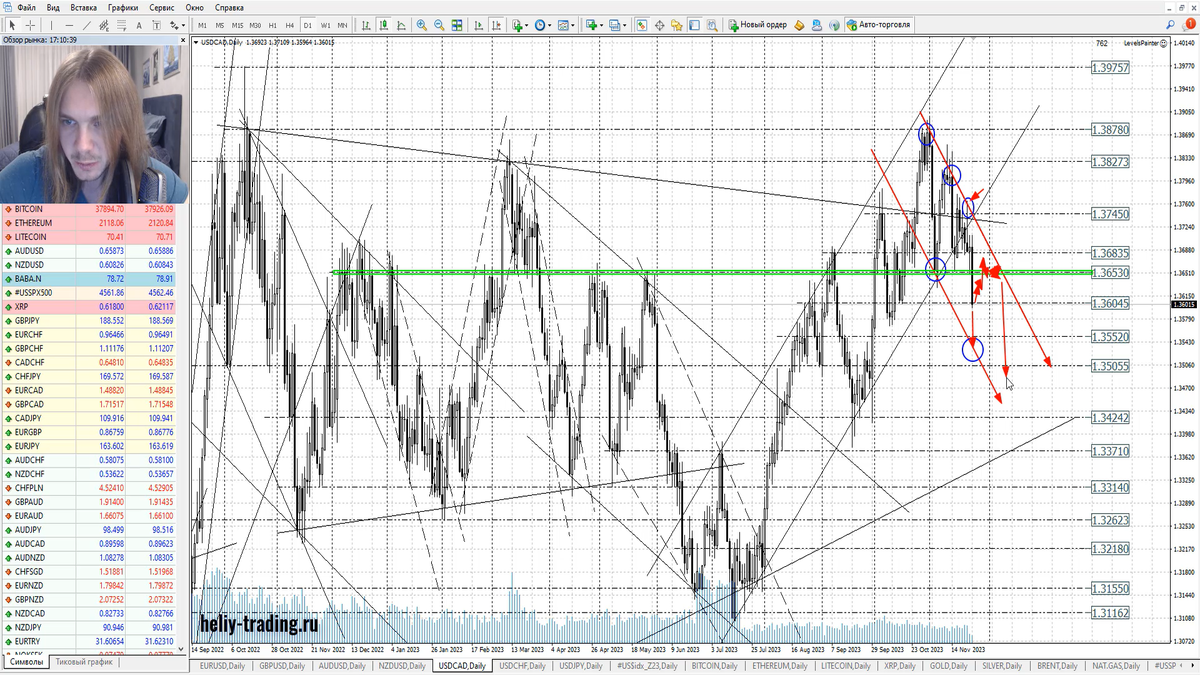Toggle the Navigator panel (star folder)
Viewport: 1200px width, 675px height.
click(676, 24)
